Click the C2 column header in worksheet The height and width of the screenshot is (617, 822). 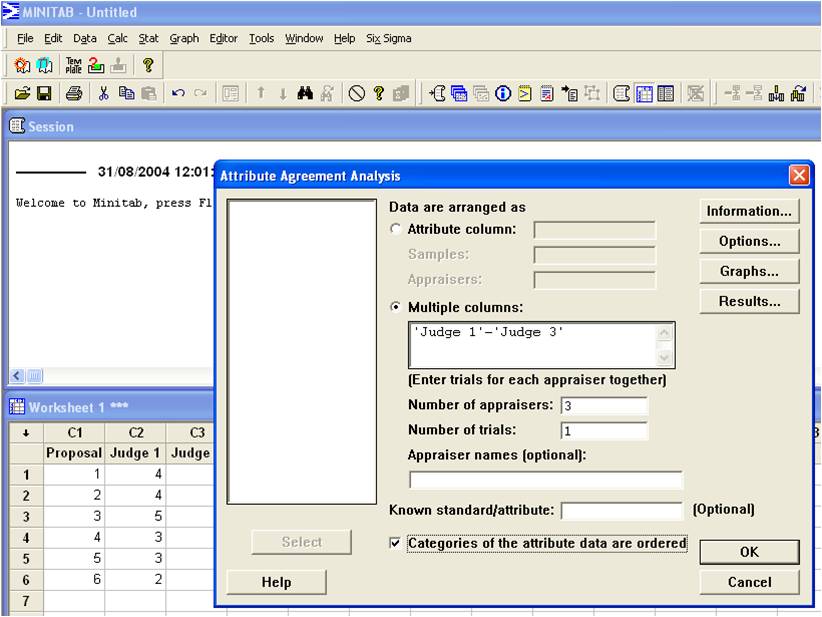point(135,433)
